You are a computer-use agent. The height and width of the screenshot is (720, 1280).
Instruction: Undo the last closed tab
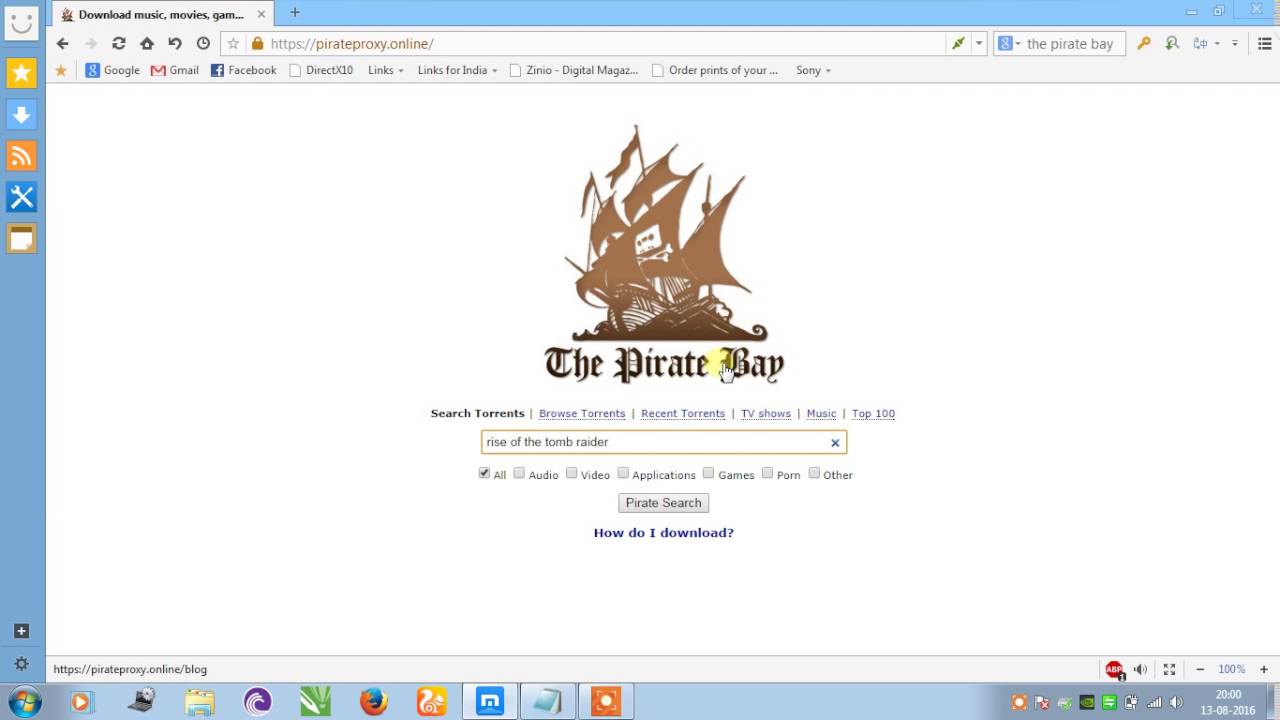(x=175, y=44)
